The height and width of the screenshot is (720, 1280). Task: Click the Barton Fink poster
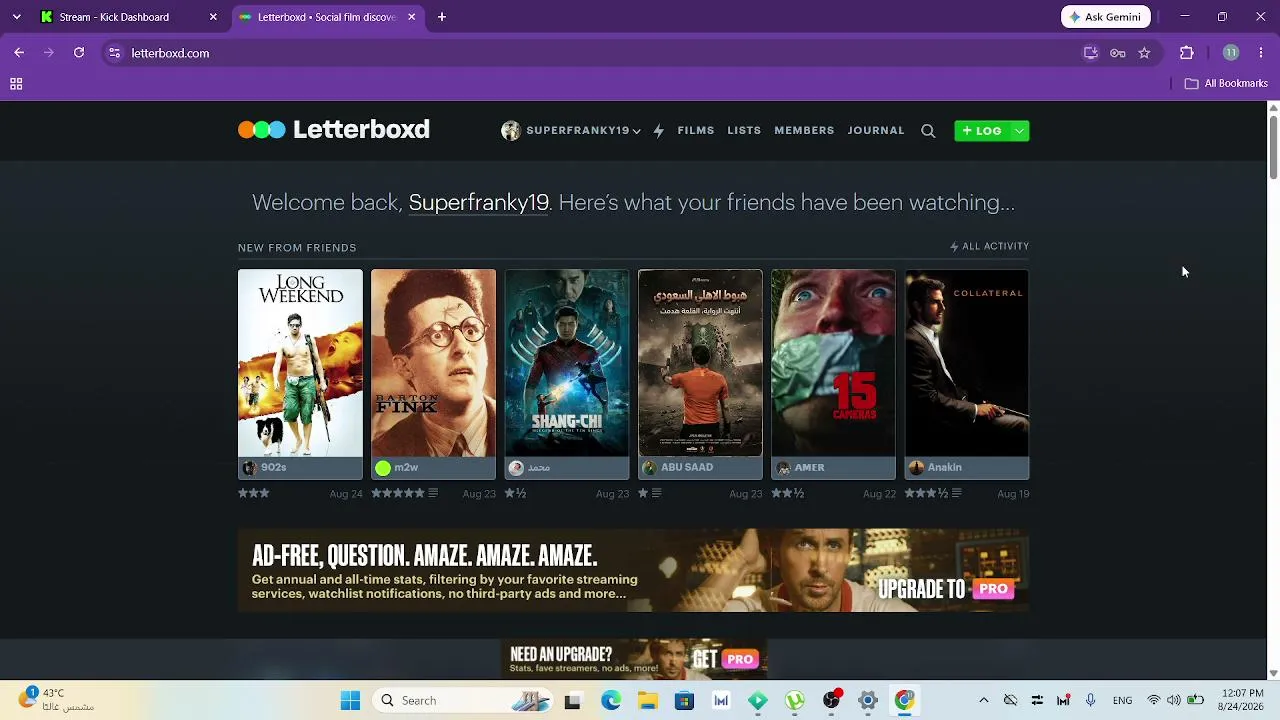(x=433, y=363)
